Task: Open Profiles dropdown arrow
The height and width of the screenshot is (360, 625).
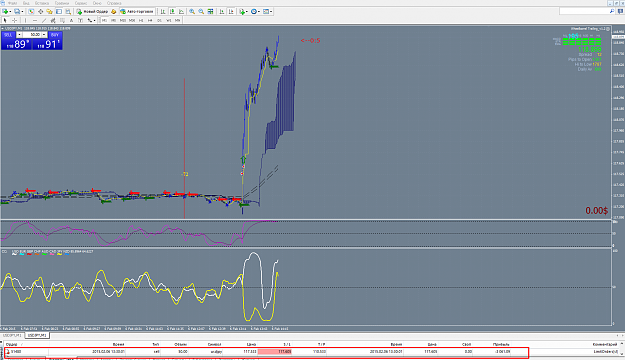Action: [22, 12]
